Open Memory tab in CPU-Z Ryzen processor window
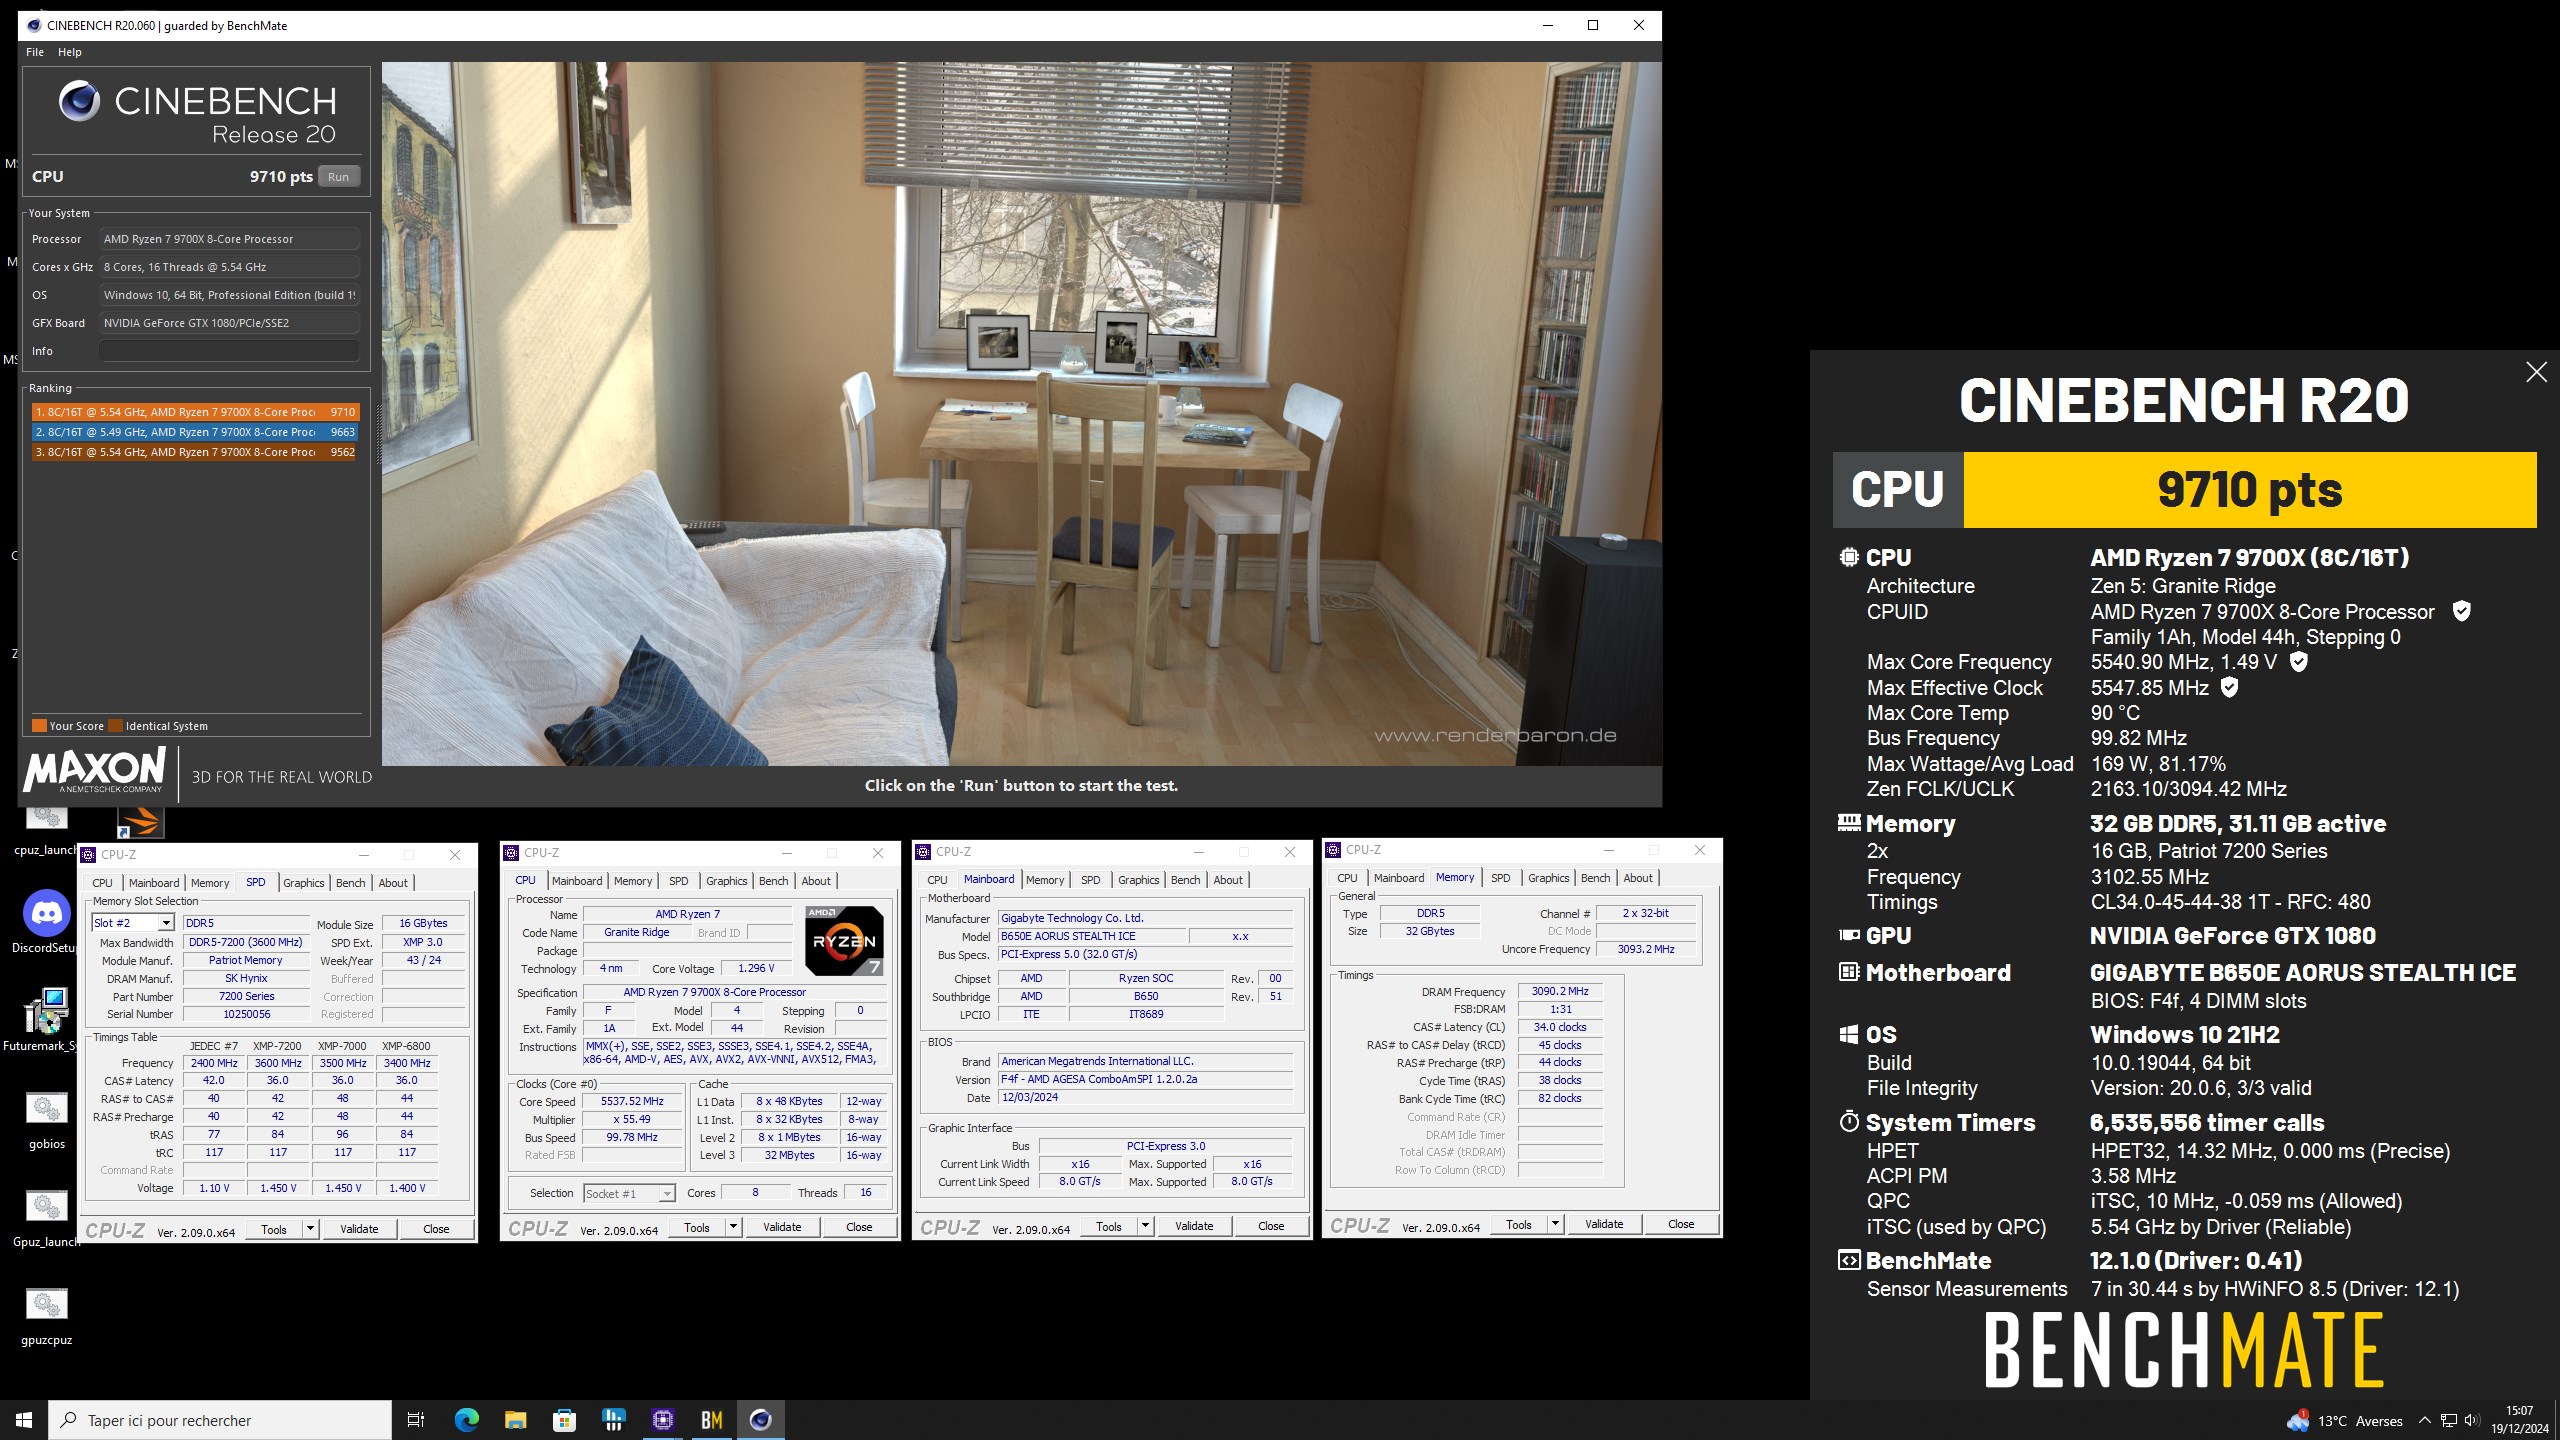The width and height of the screenshot is (2560, 1440). point(633,880)
